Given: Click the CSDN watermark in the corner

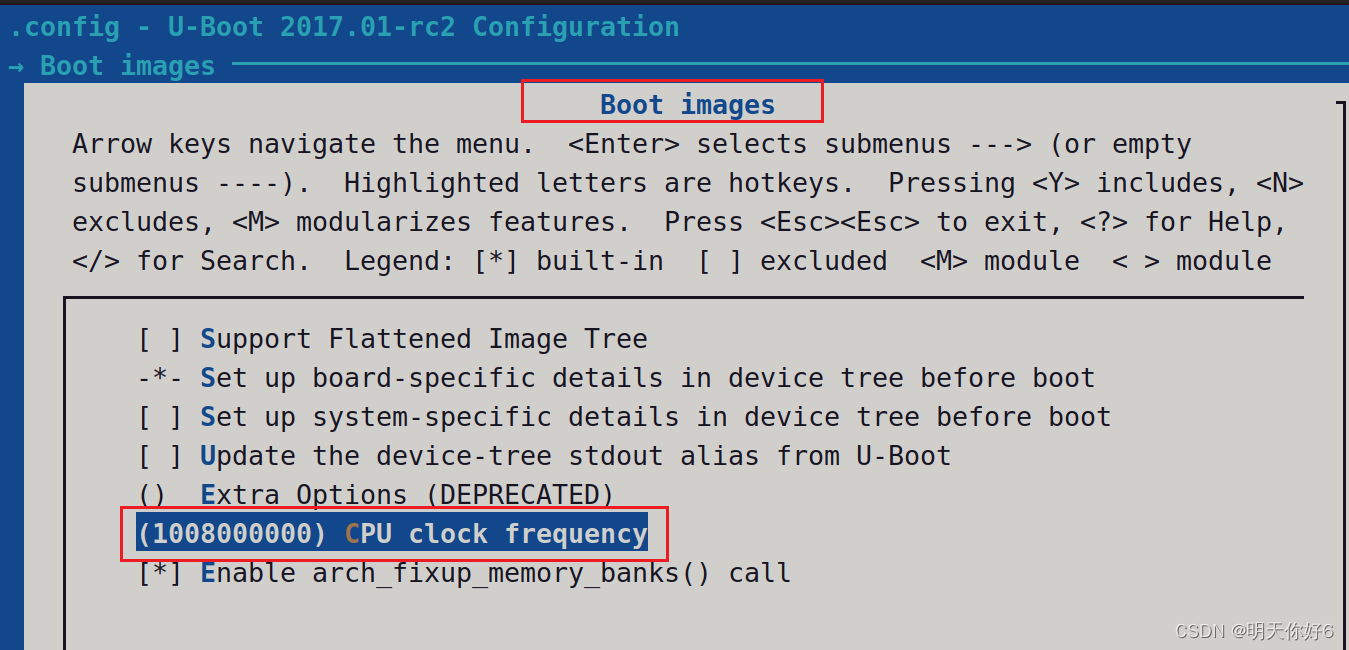Looking at the screenshot, I should click(1253, 631).
